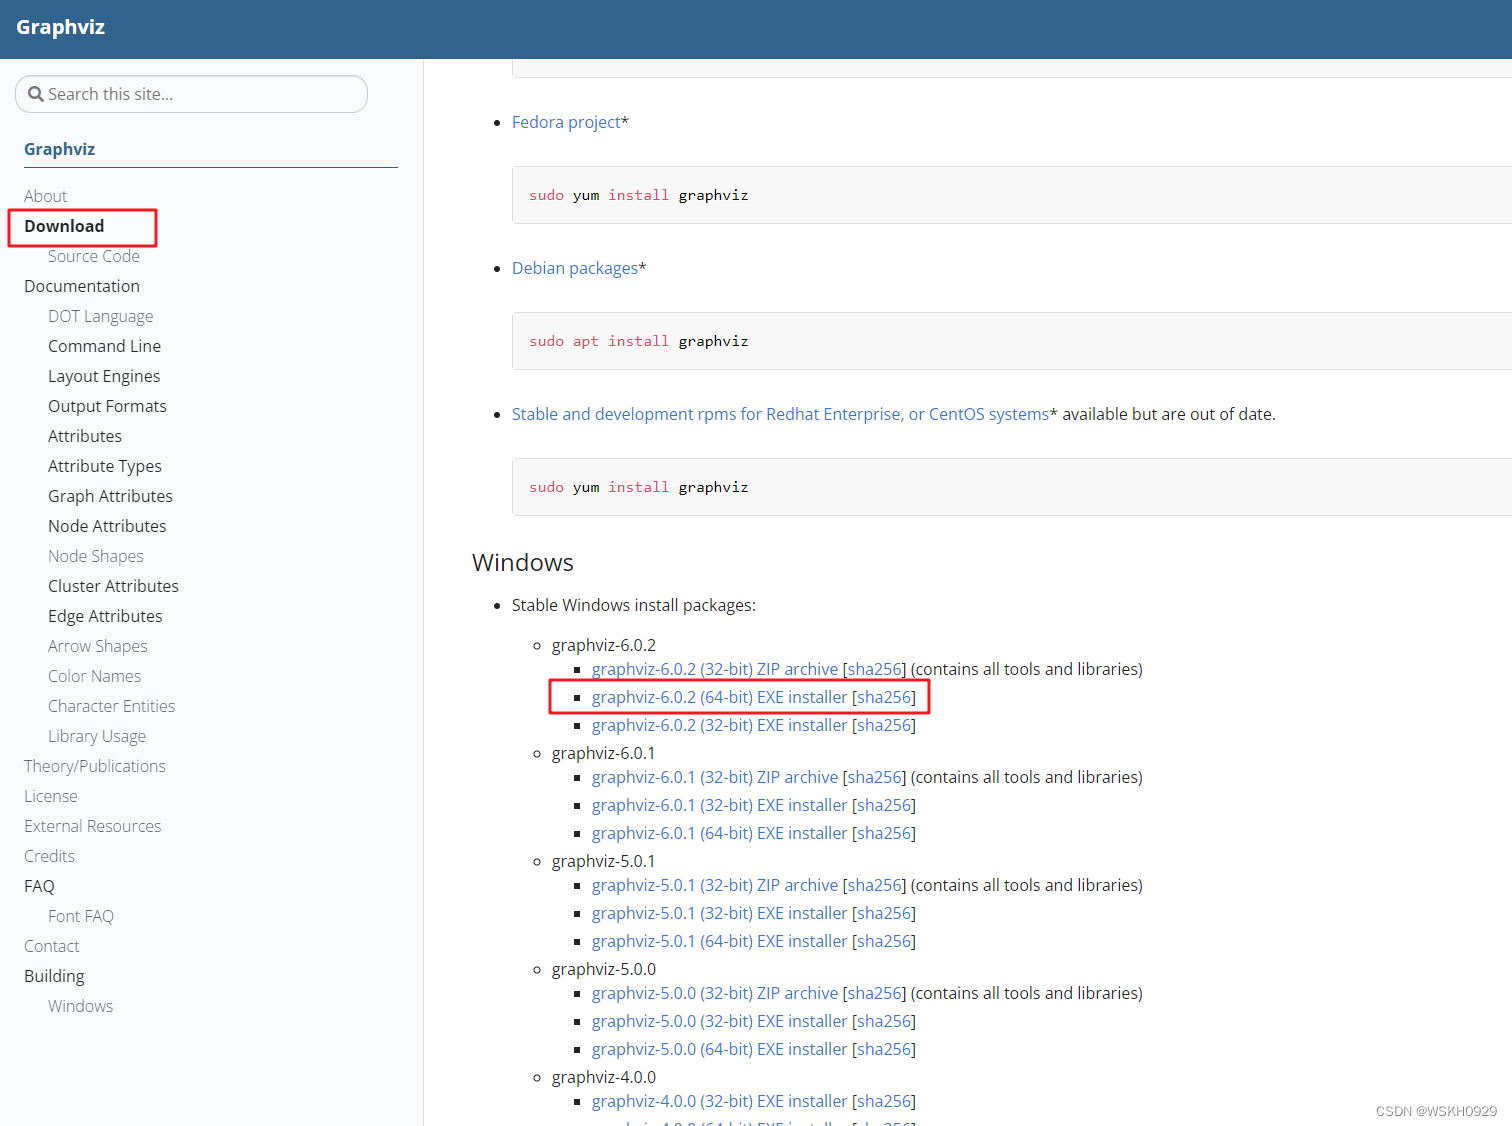Open Building in the sidebar
The image size is (1512, 1126).
(x=55, y=976)
